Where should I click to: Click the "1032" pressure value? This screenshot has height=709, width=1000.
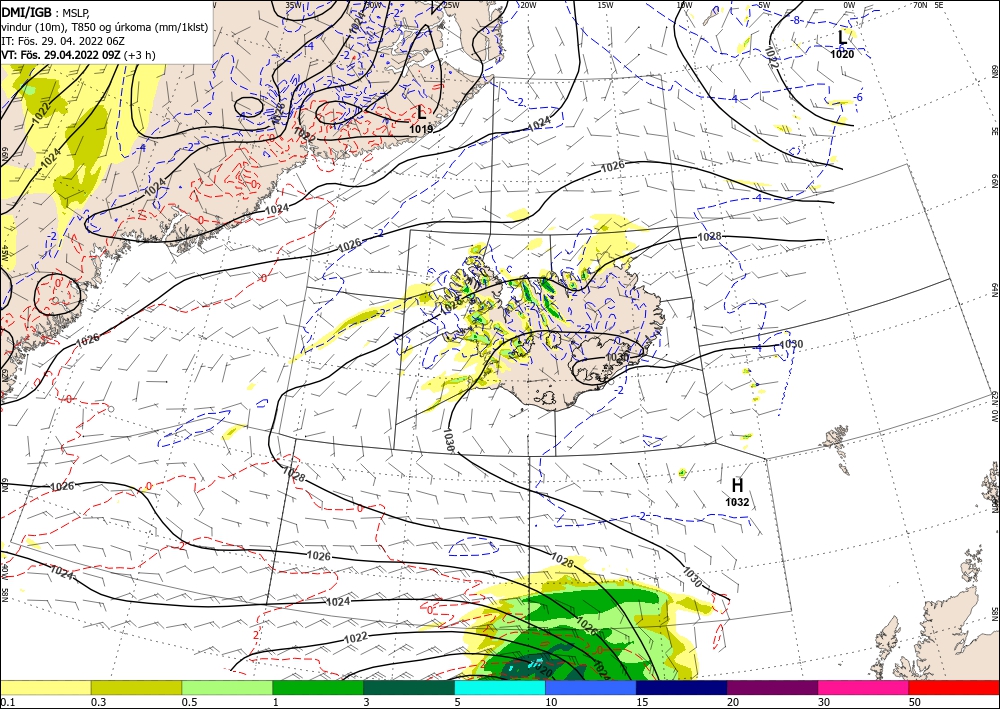coord(737,502)
